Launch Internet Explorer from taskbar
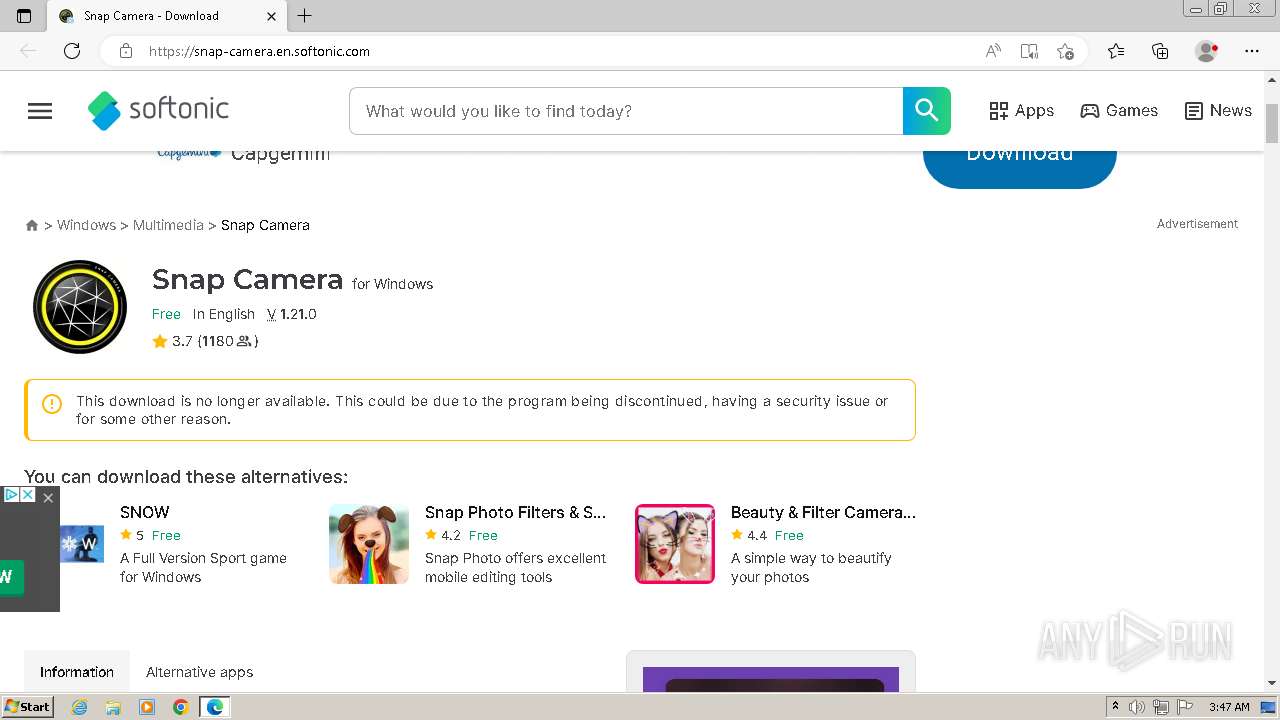Image resolution: width=1280 pixels, height=720 pixels. (80, 707)
